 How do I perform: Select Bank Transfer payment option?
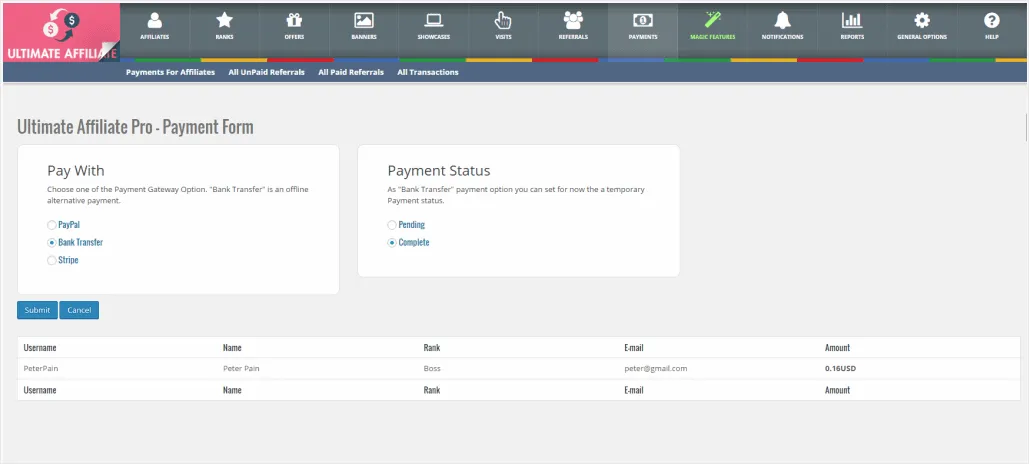[52, 242]
